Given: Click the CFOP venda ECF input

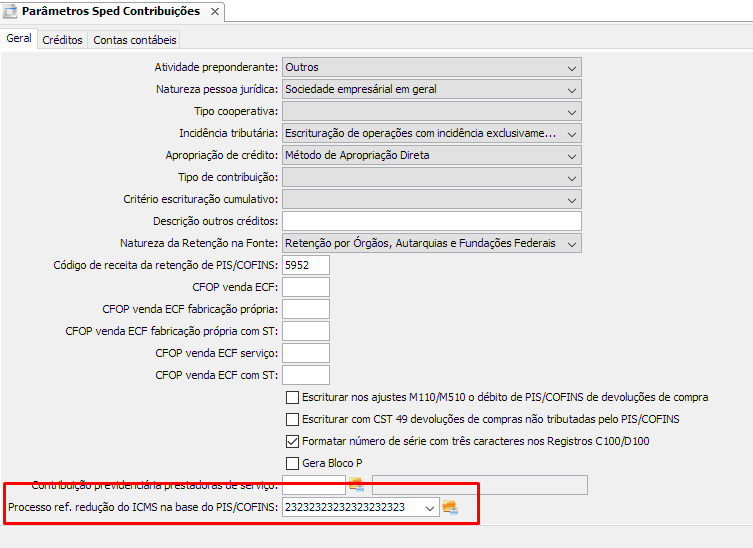Looking at the screenshot, I should (305, 287).
